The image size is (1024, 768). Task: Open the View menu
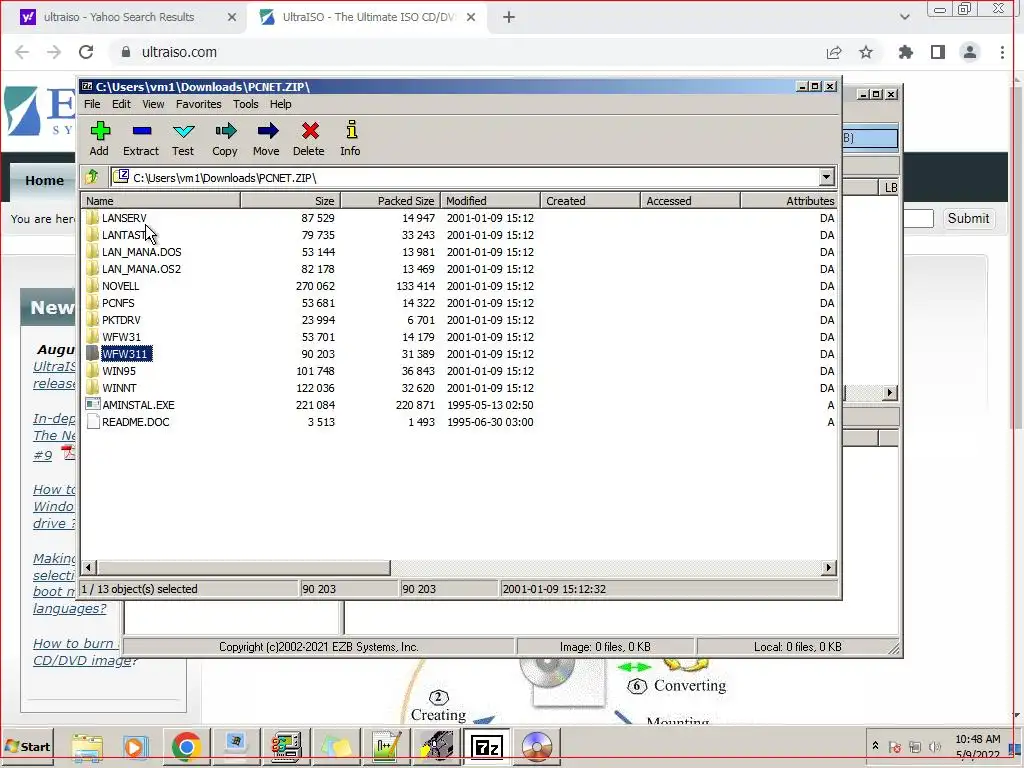click(x=153, y=104)
